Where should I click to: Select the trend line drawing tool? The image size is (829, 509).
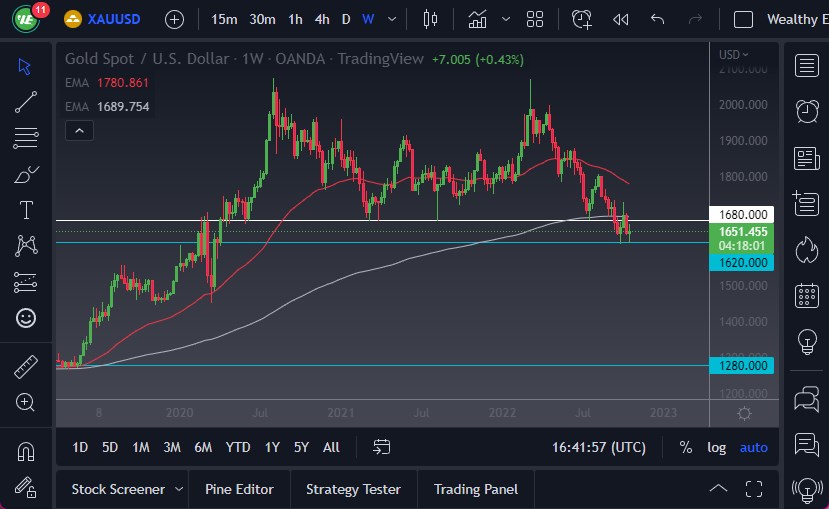[x=26, y=101]
